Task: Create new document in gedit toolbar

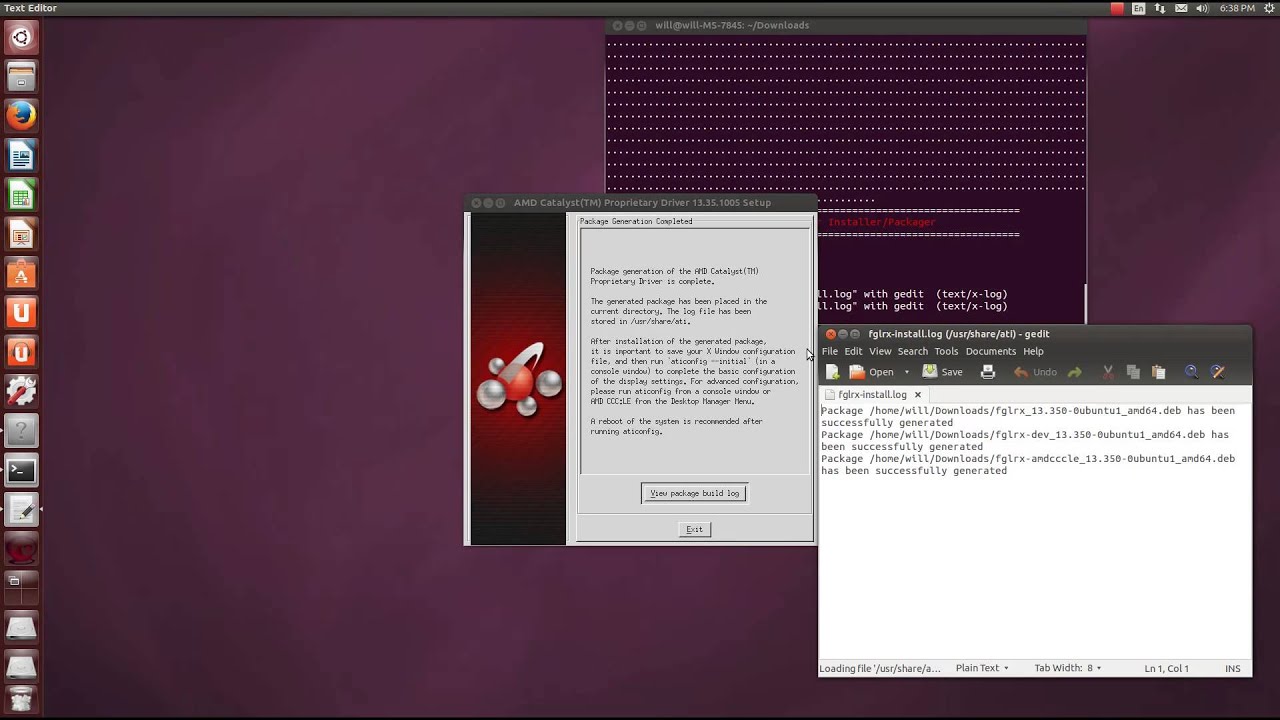Action: (x=832, y=372)
